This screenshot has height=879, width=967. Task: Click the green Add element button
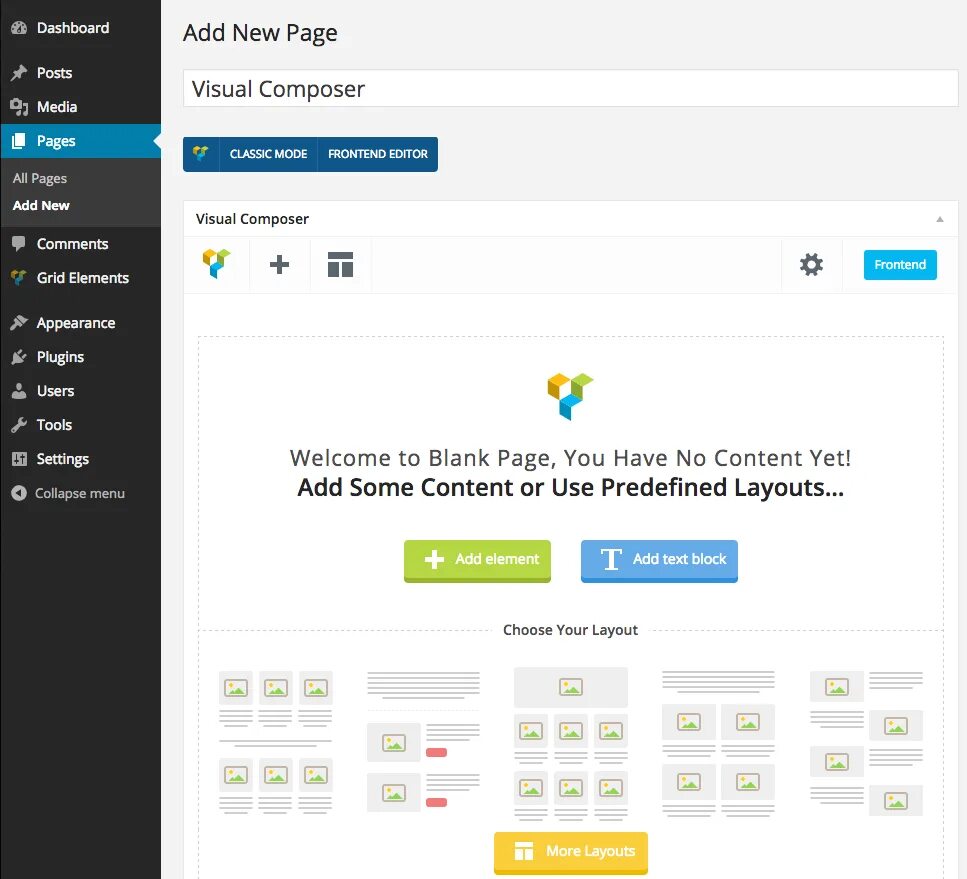click(x=477, y=560)
